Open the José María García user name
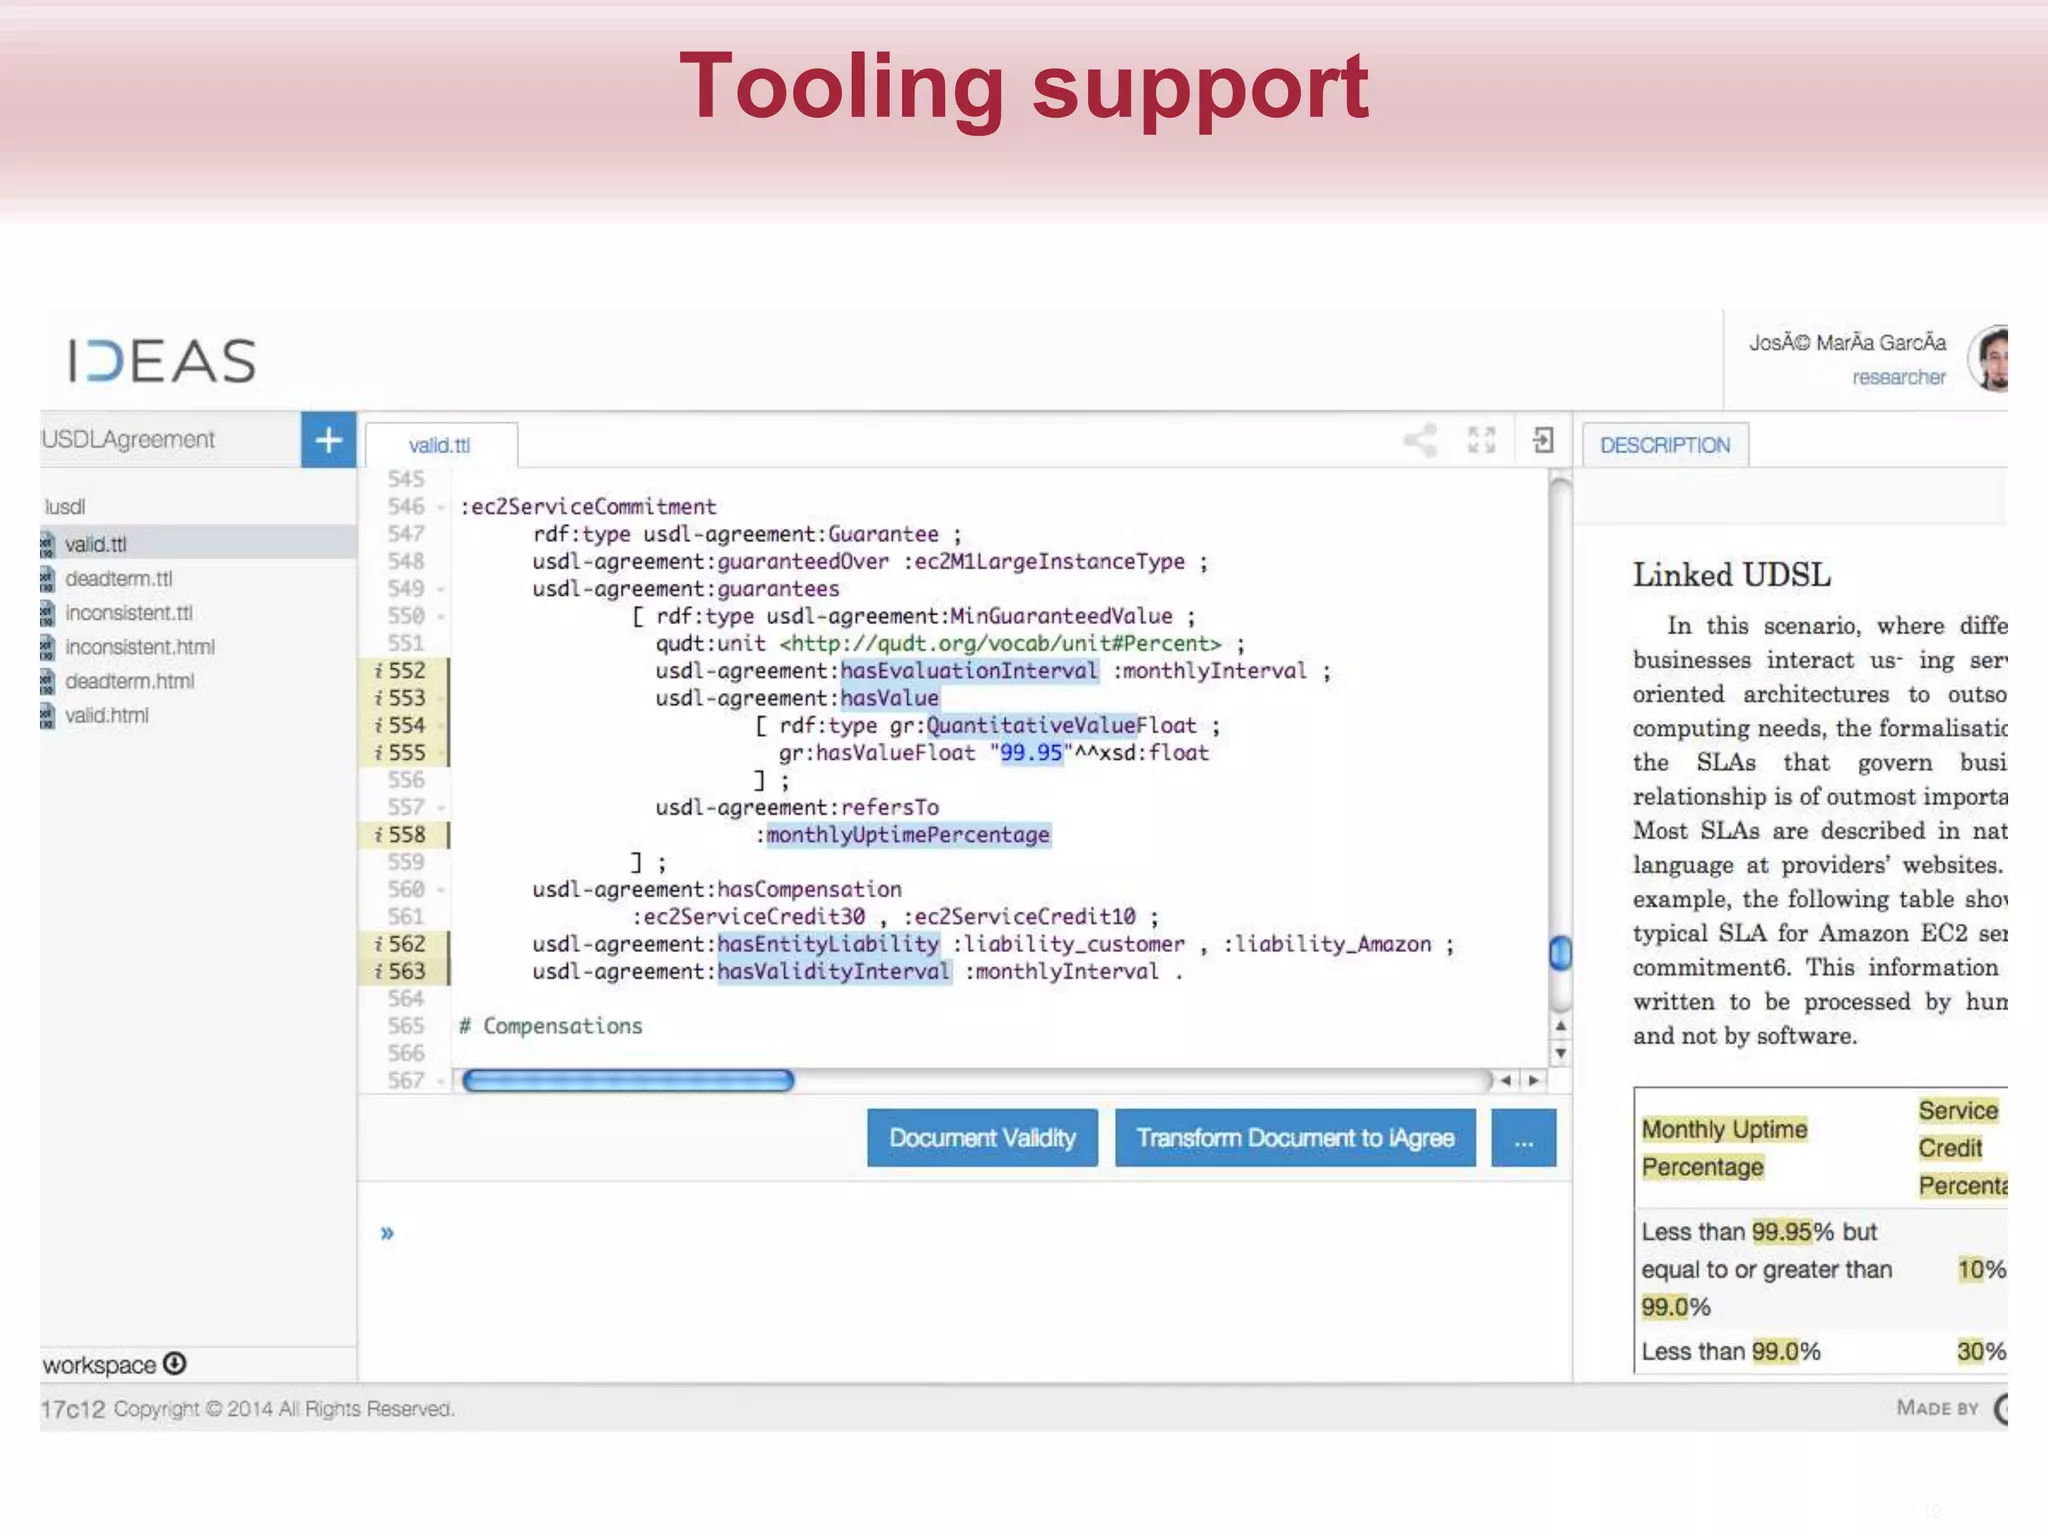The height and width of the screenshot is (1536, 2048). point(1848,343)
